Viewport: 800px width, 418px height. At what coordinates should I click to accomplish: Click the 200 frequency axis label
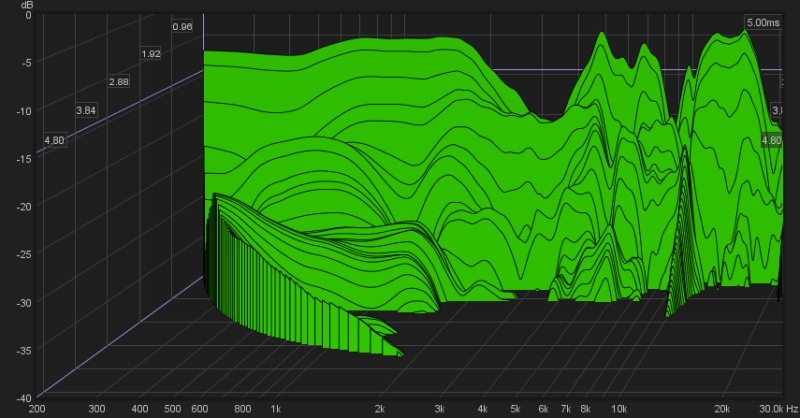37,409
